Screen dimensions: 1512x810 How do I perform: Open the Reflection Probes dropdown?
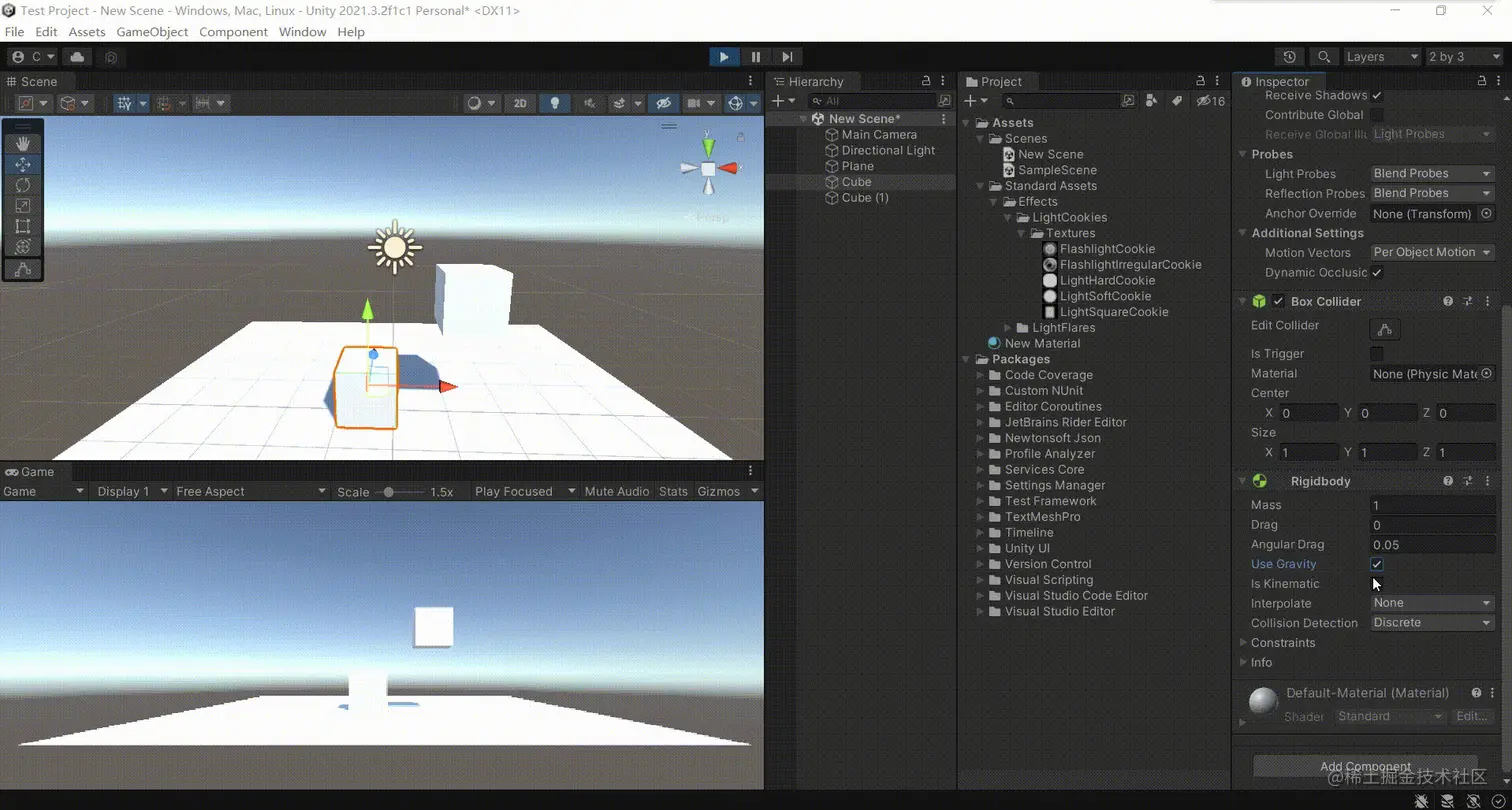(x=1432, y=193)
